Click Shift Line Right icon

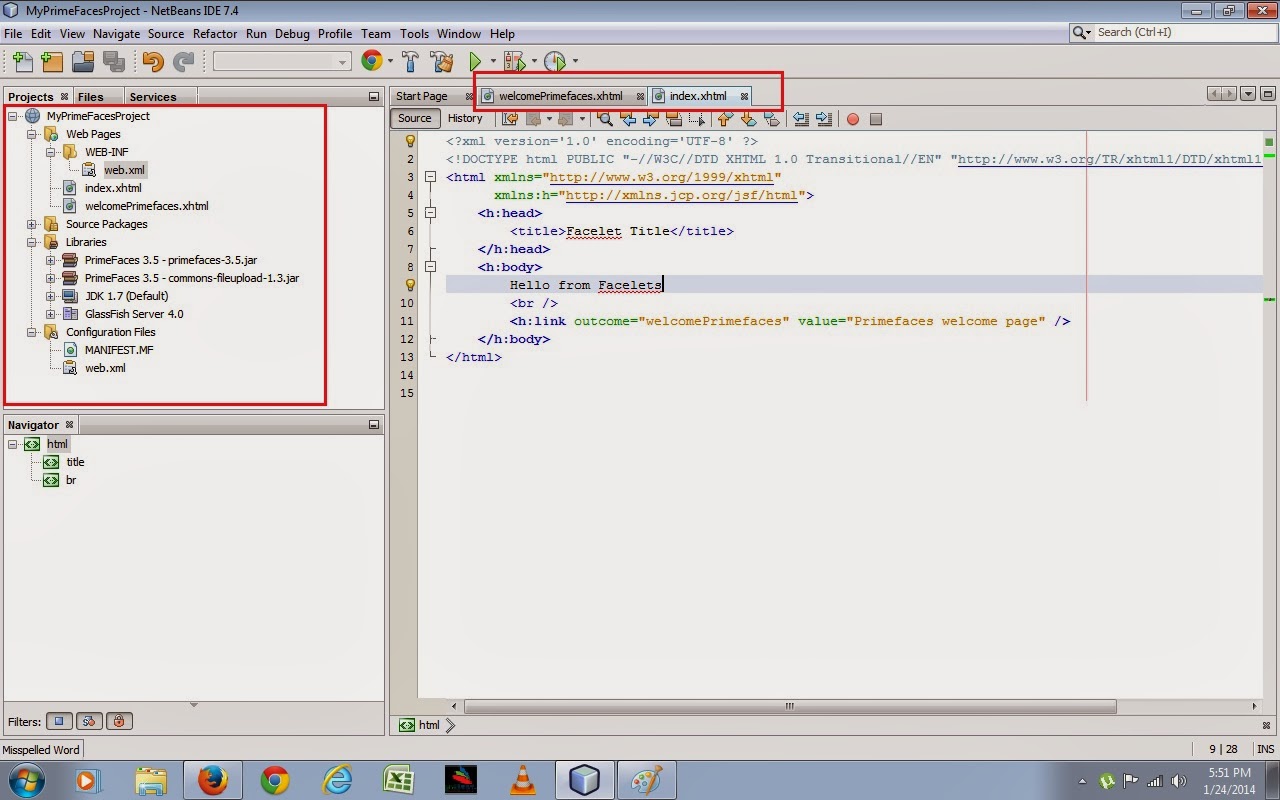tap(824, 119)
